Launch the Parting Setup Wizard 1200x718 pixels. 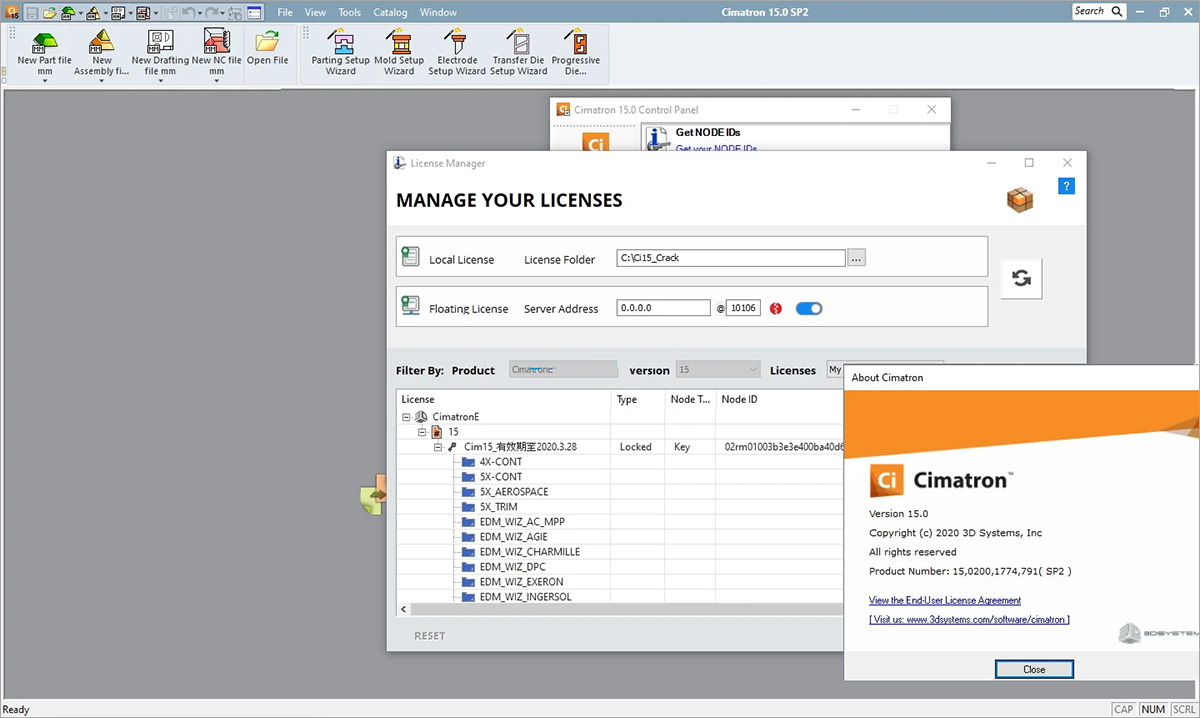point(341,43)
